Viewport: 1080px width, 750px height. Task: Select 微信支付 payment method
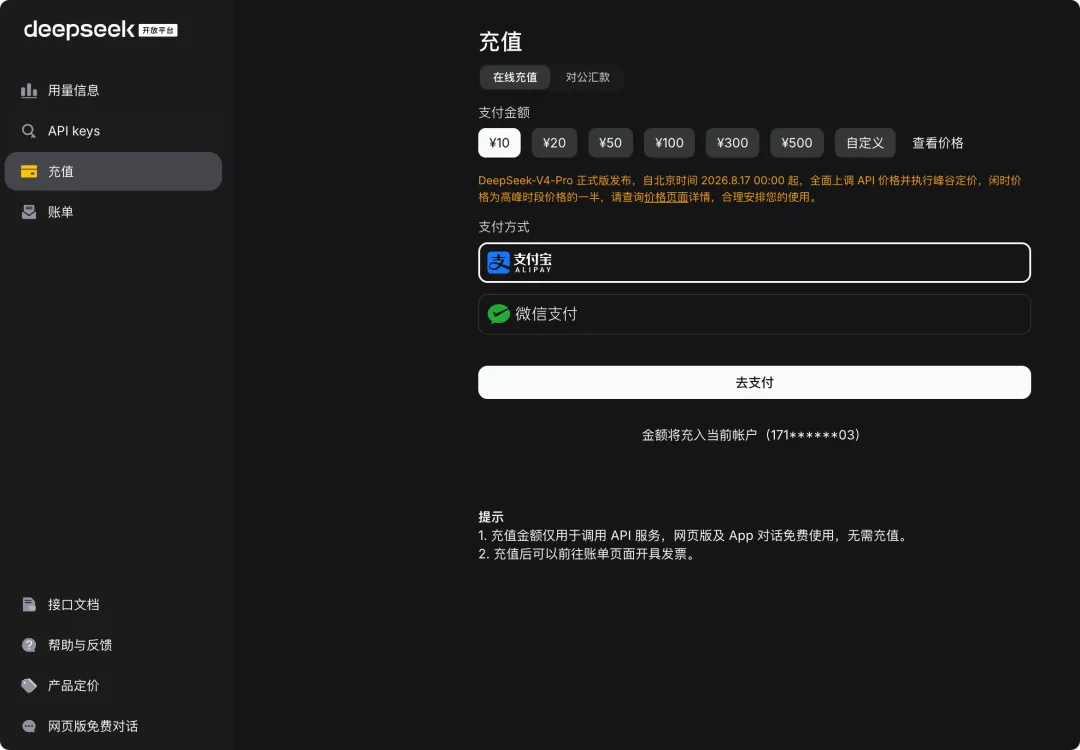(754, 314)
